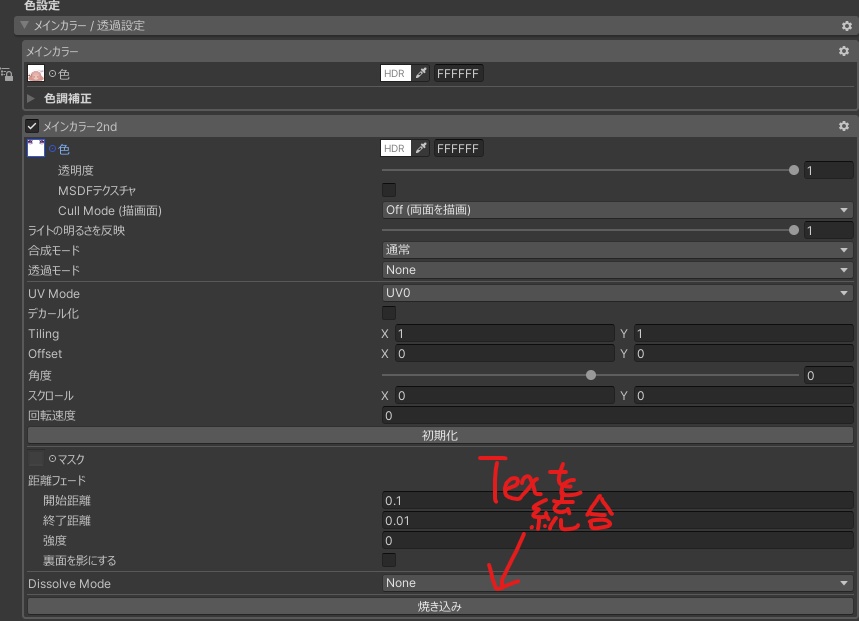The image size is (859, 621).
Task: Open the UV Mode dropdown
Action: coord(615,293)
